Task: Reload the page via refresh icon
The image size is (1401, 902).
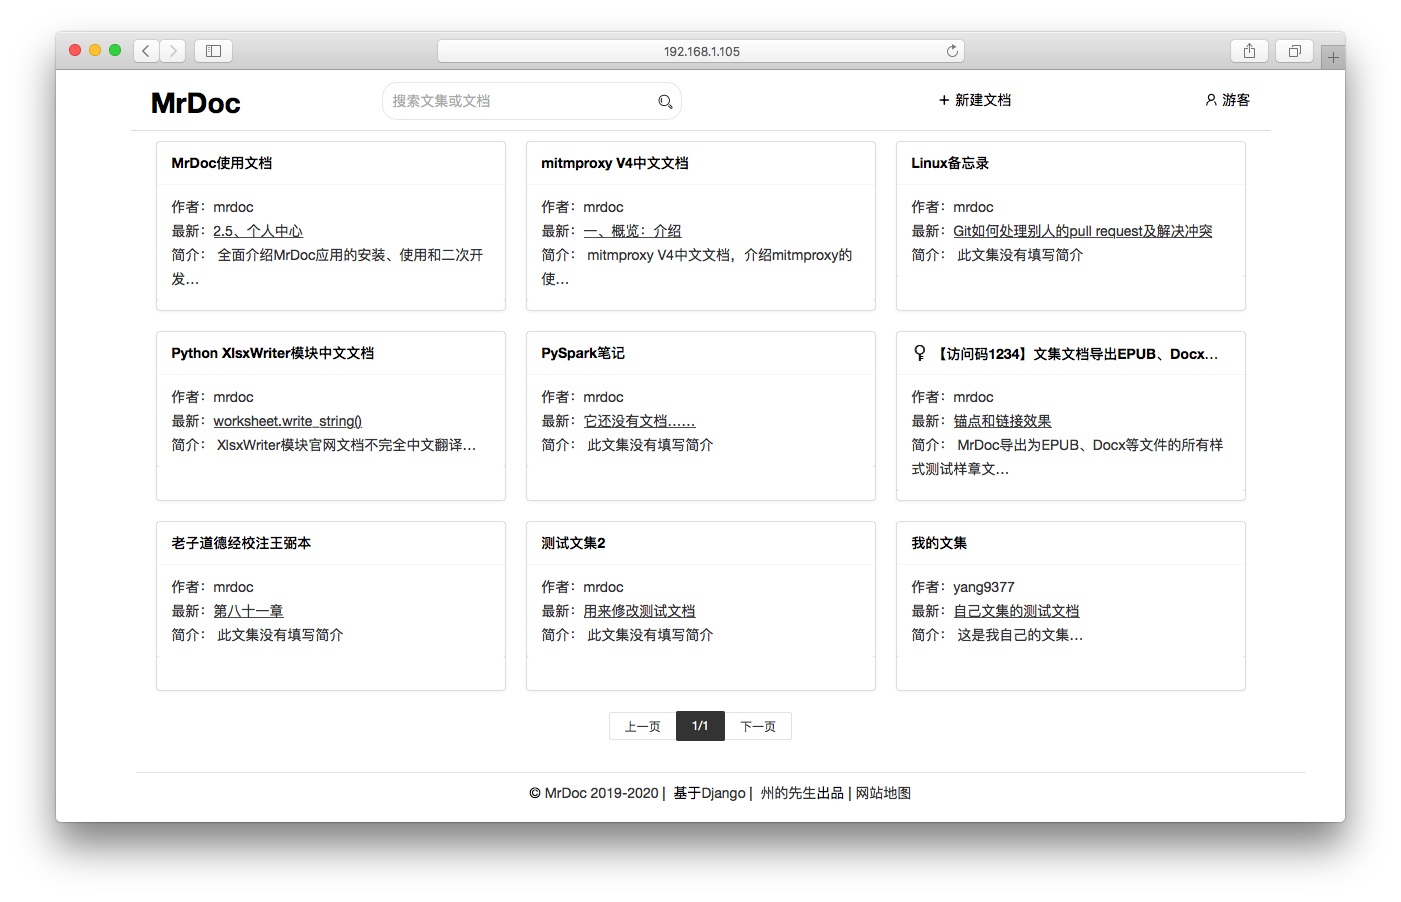Action: [952, 51]
